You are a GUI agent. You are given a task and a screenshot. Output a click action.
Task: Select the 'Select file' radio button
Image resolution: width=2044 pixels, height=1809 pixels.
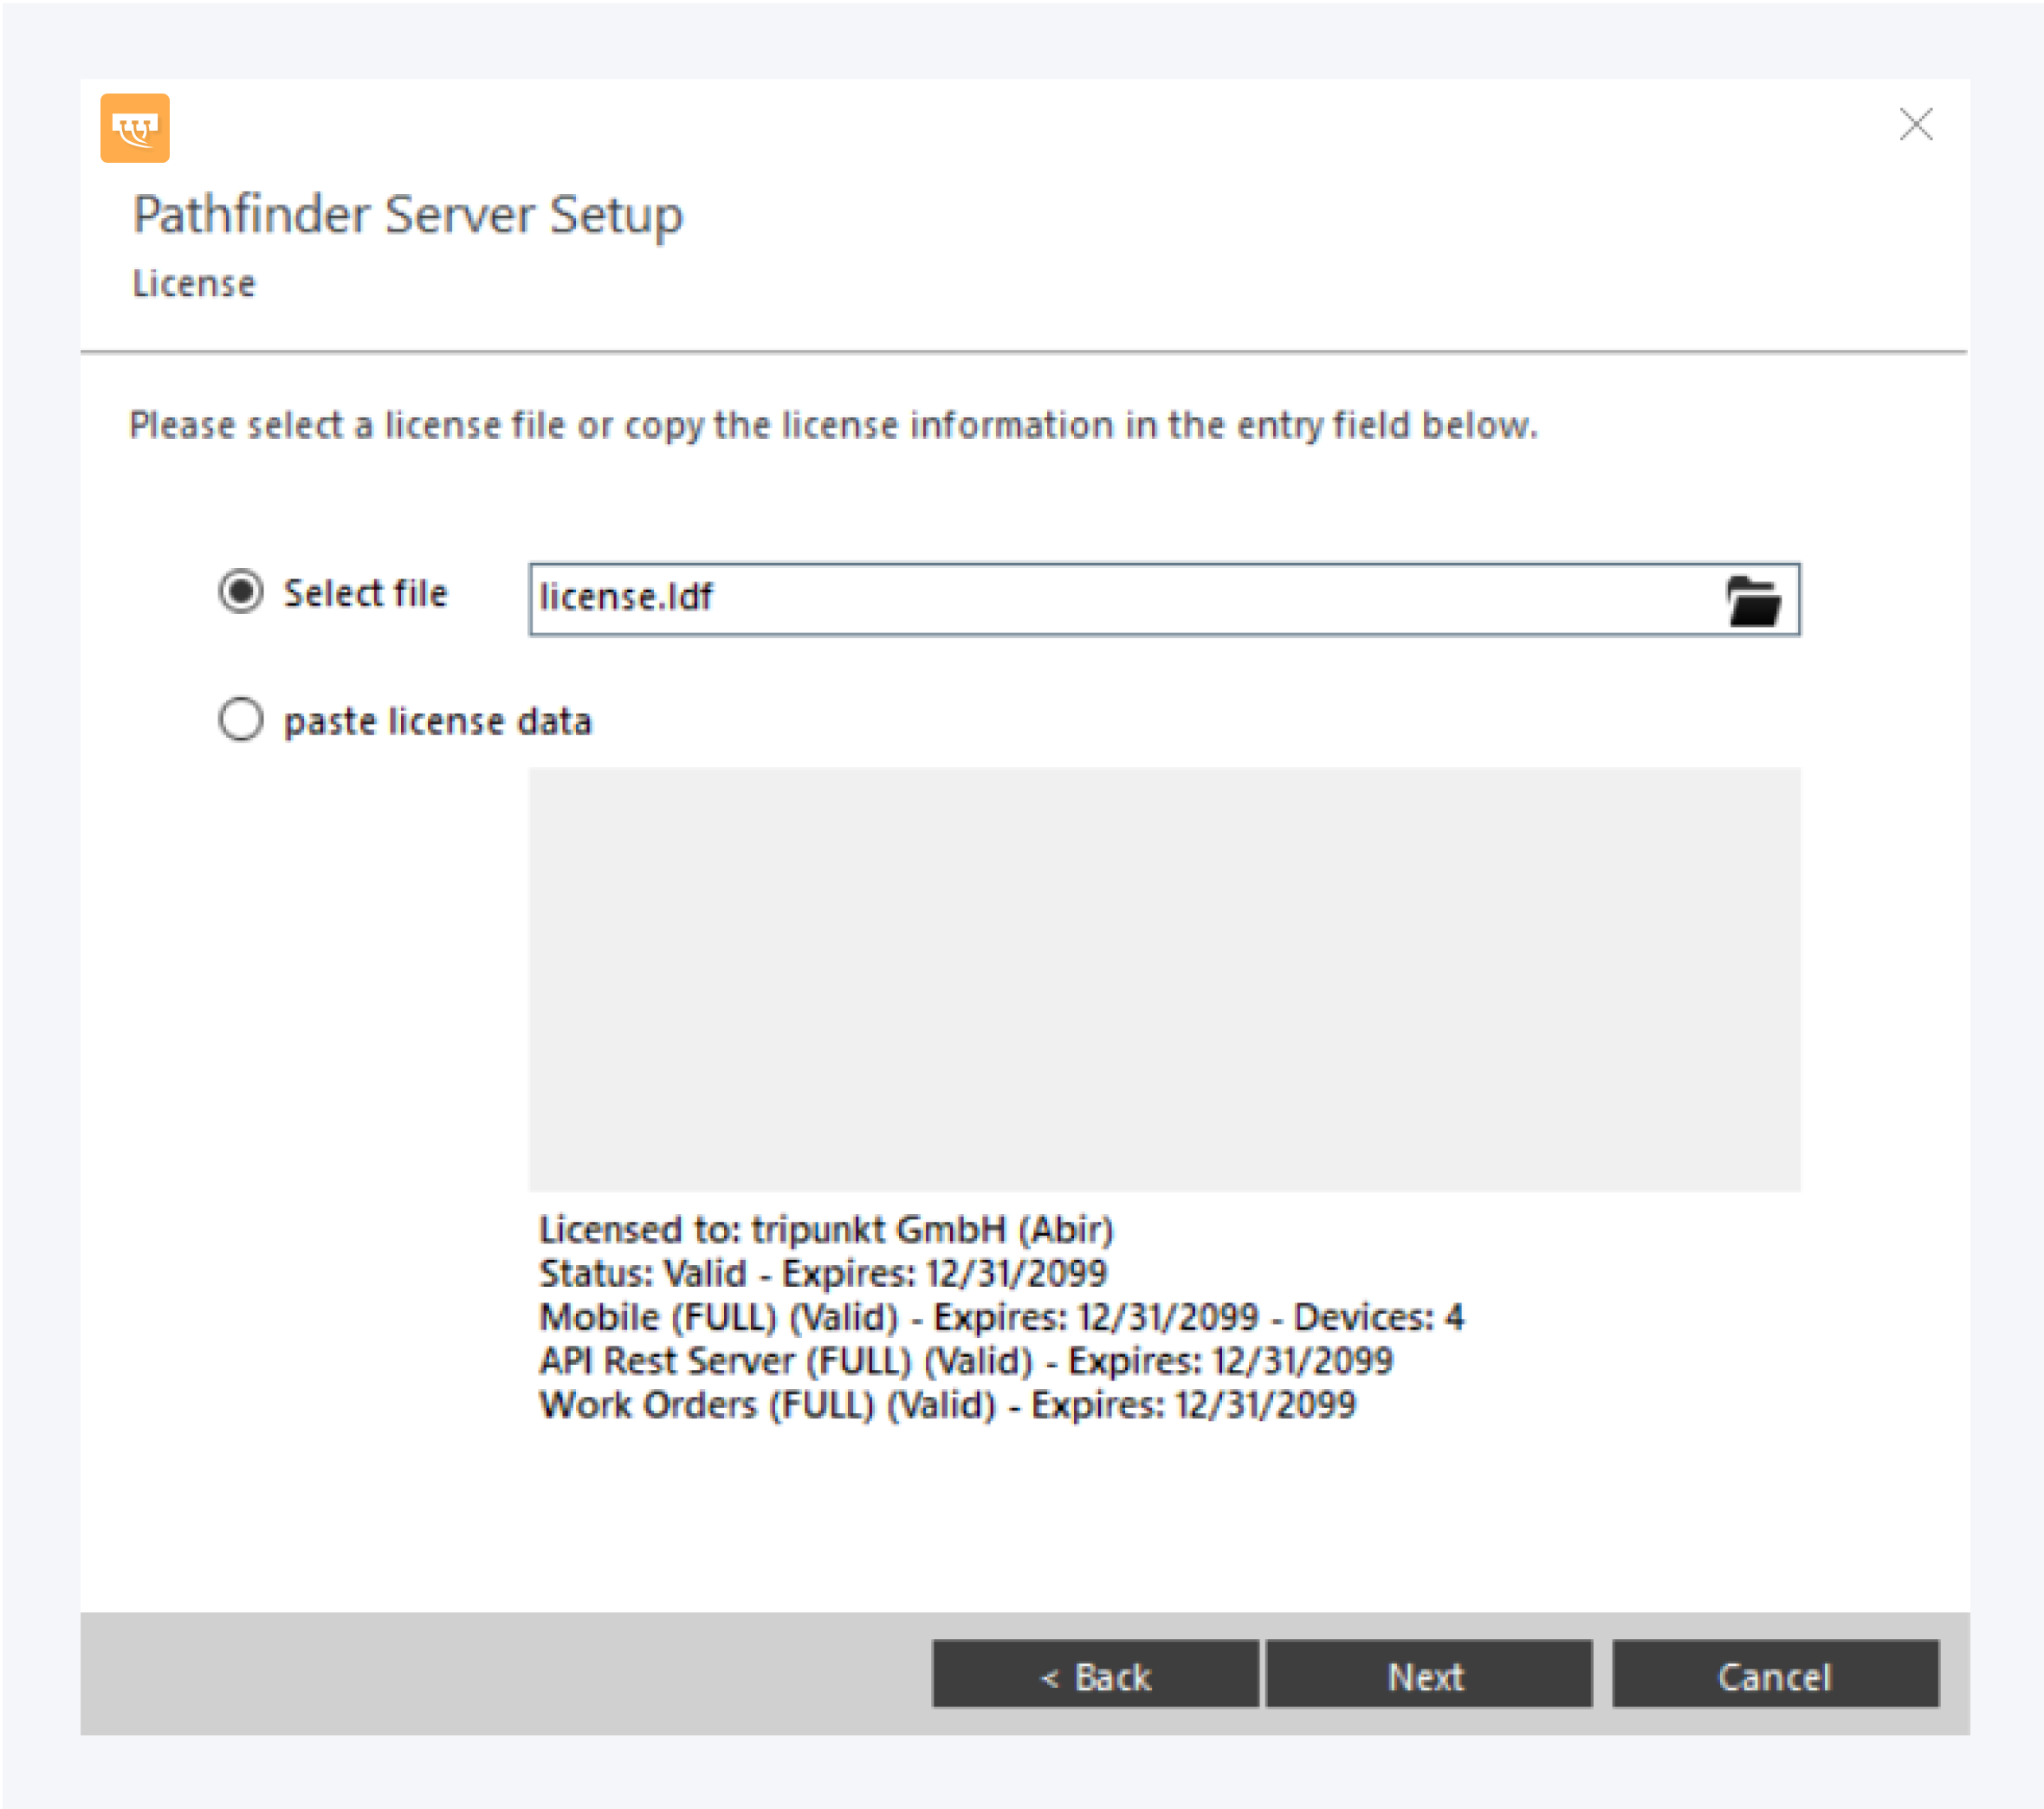[x=241, y=592]
